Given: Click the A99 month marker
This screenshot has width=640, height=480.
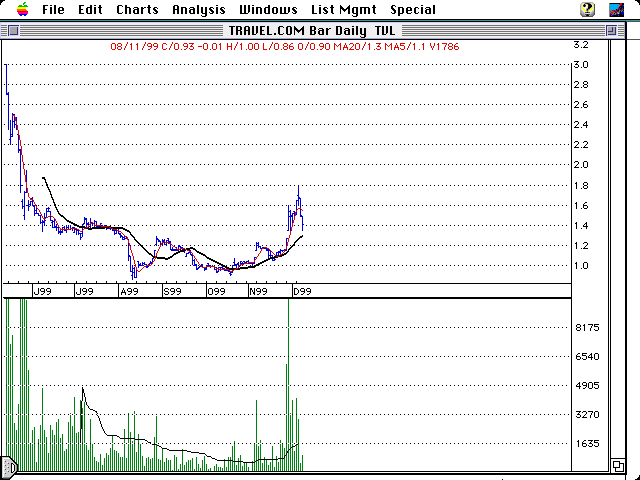Looking at the screenshot, I should [129, 291].
